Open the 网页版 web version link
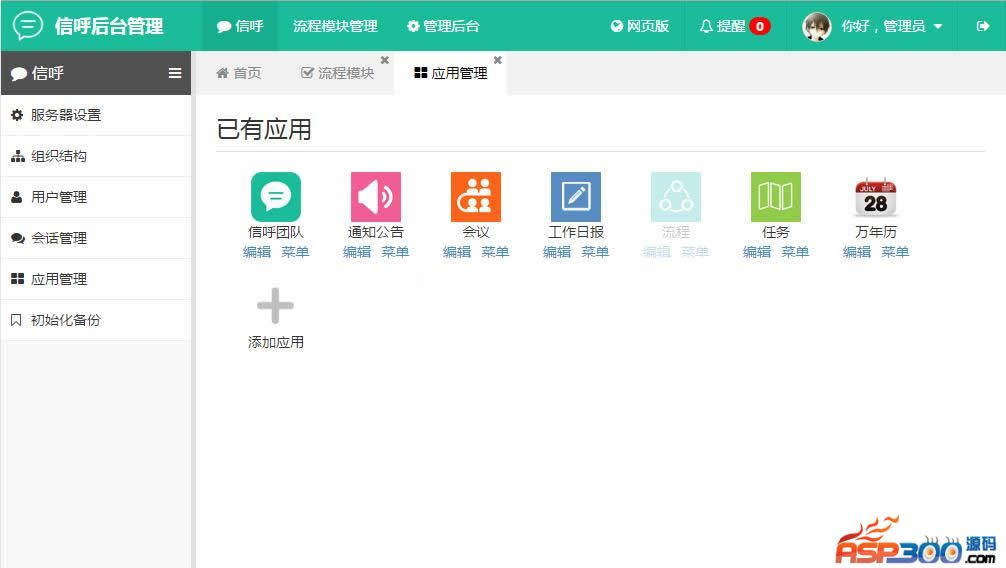 pos(640,26)
